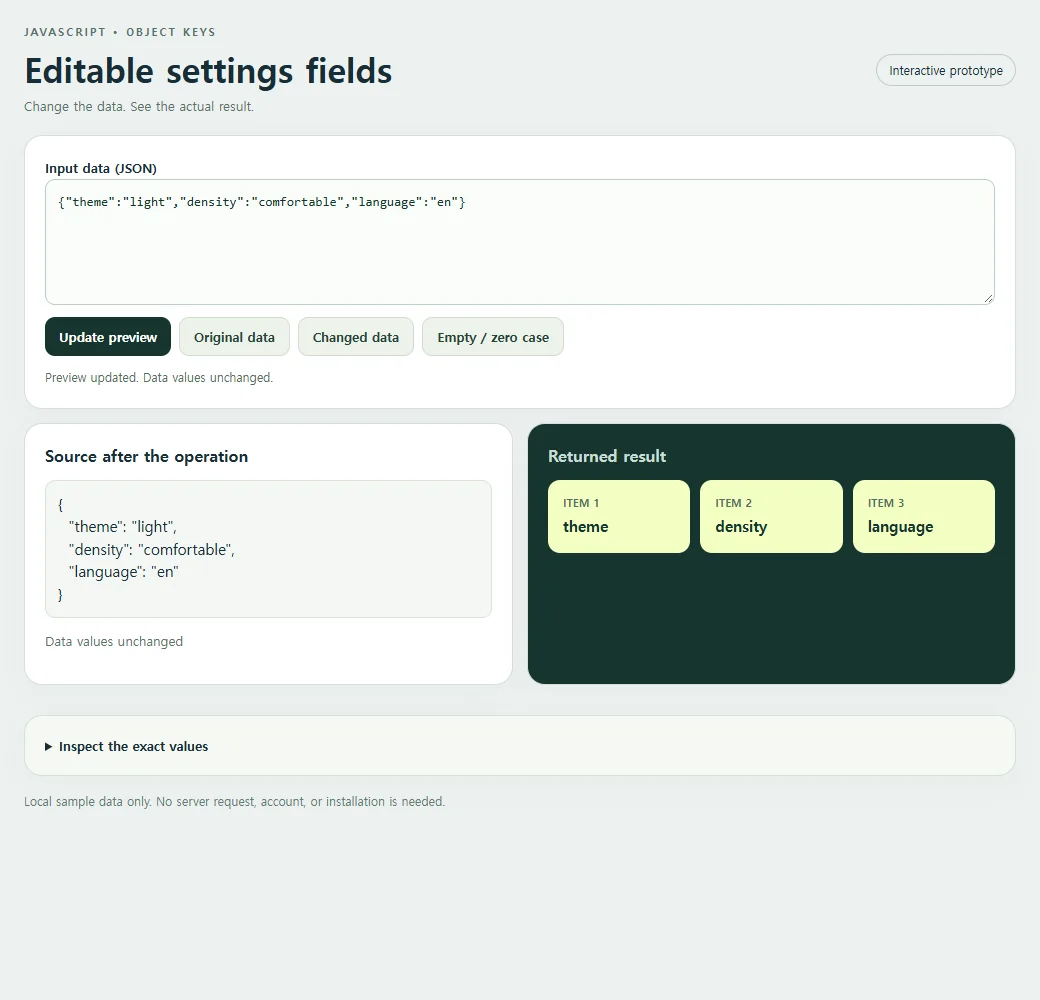Grab the textarea resize handle
This screenshot has height=1000, width=1040.
tap(988, 298)
